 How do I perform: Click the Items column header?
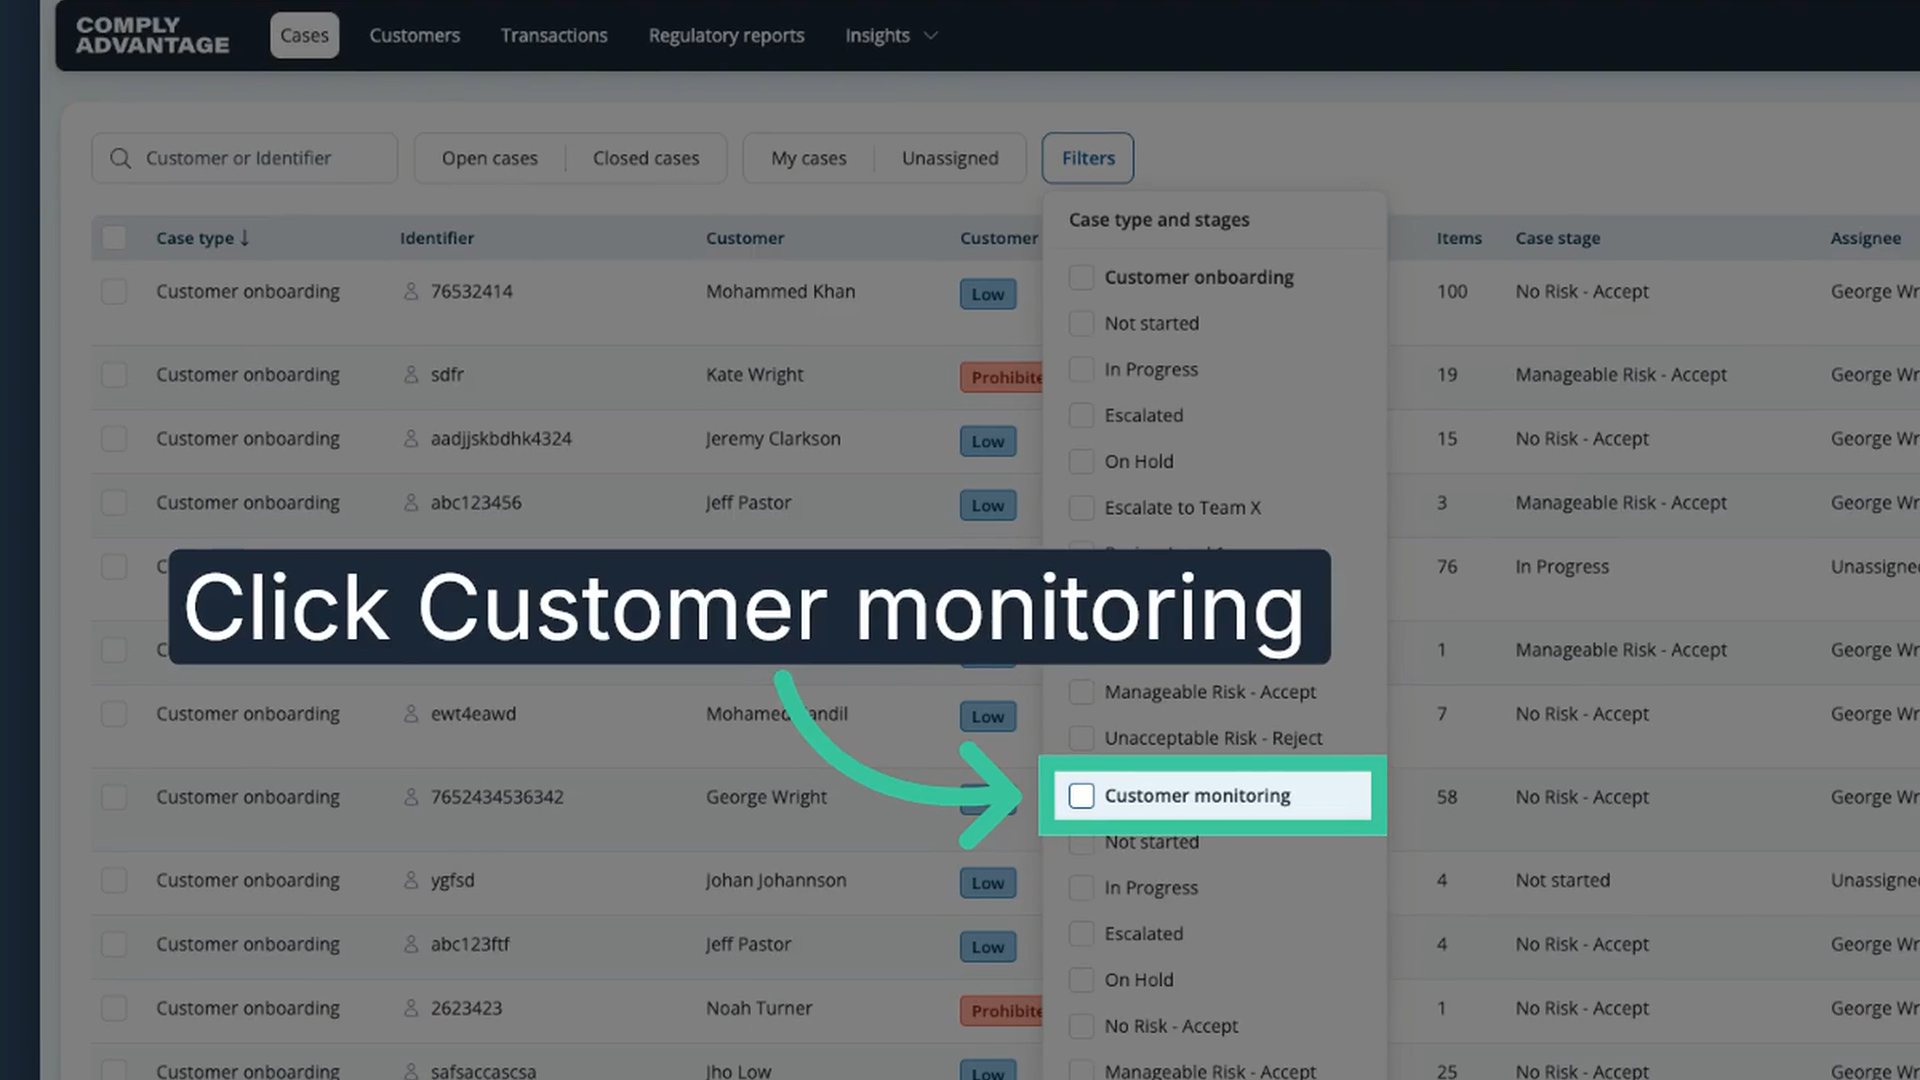point(1459,238)
